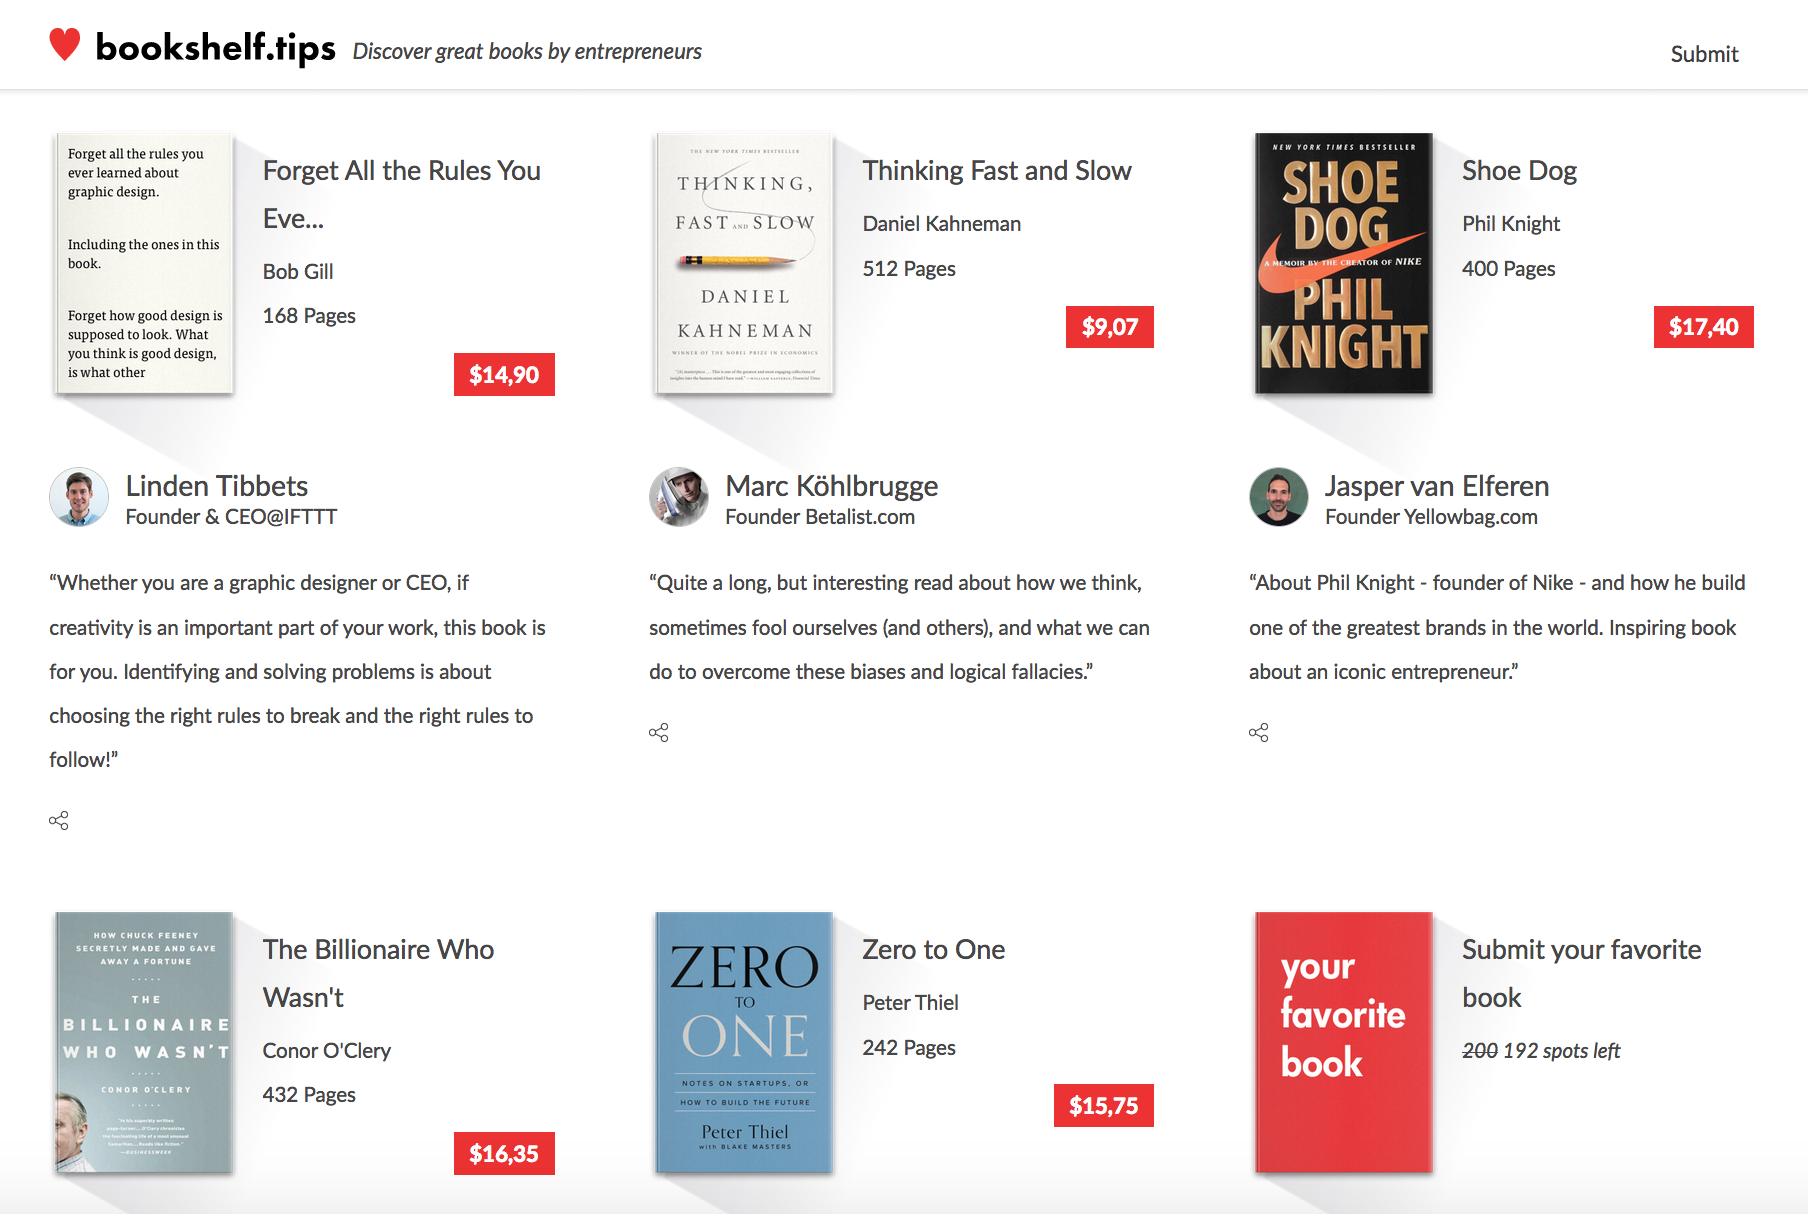Open Linden Tibbets' profile avatar

click(x=79, y=497)
